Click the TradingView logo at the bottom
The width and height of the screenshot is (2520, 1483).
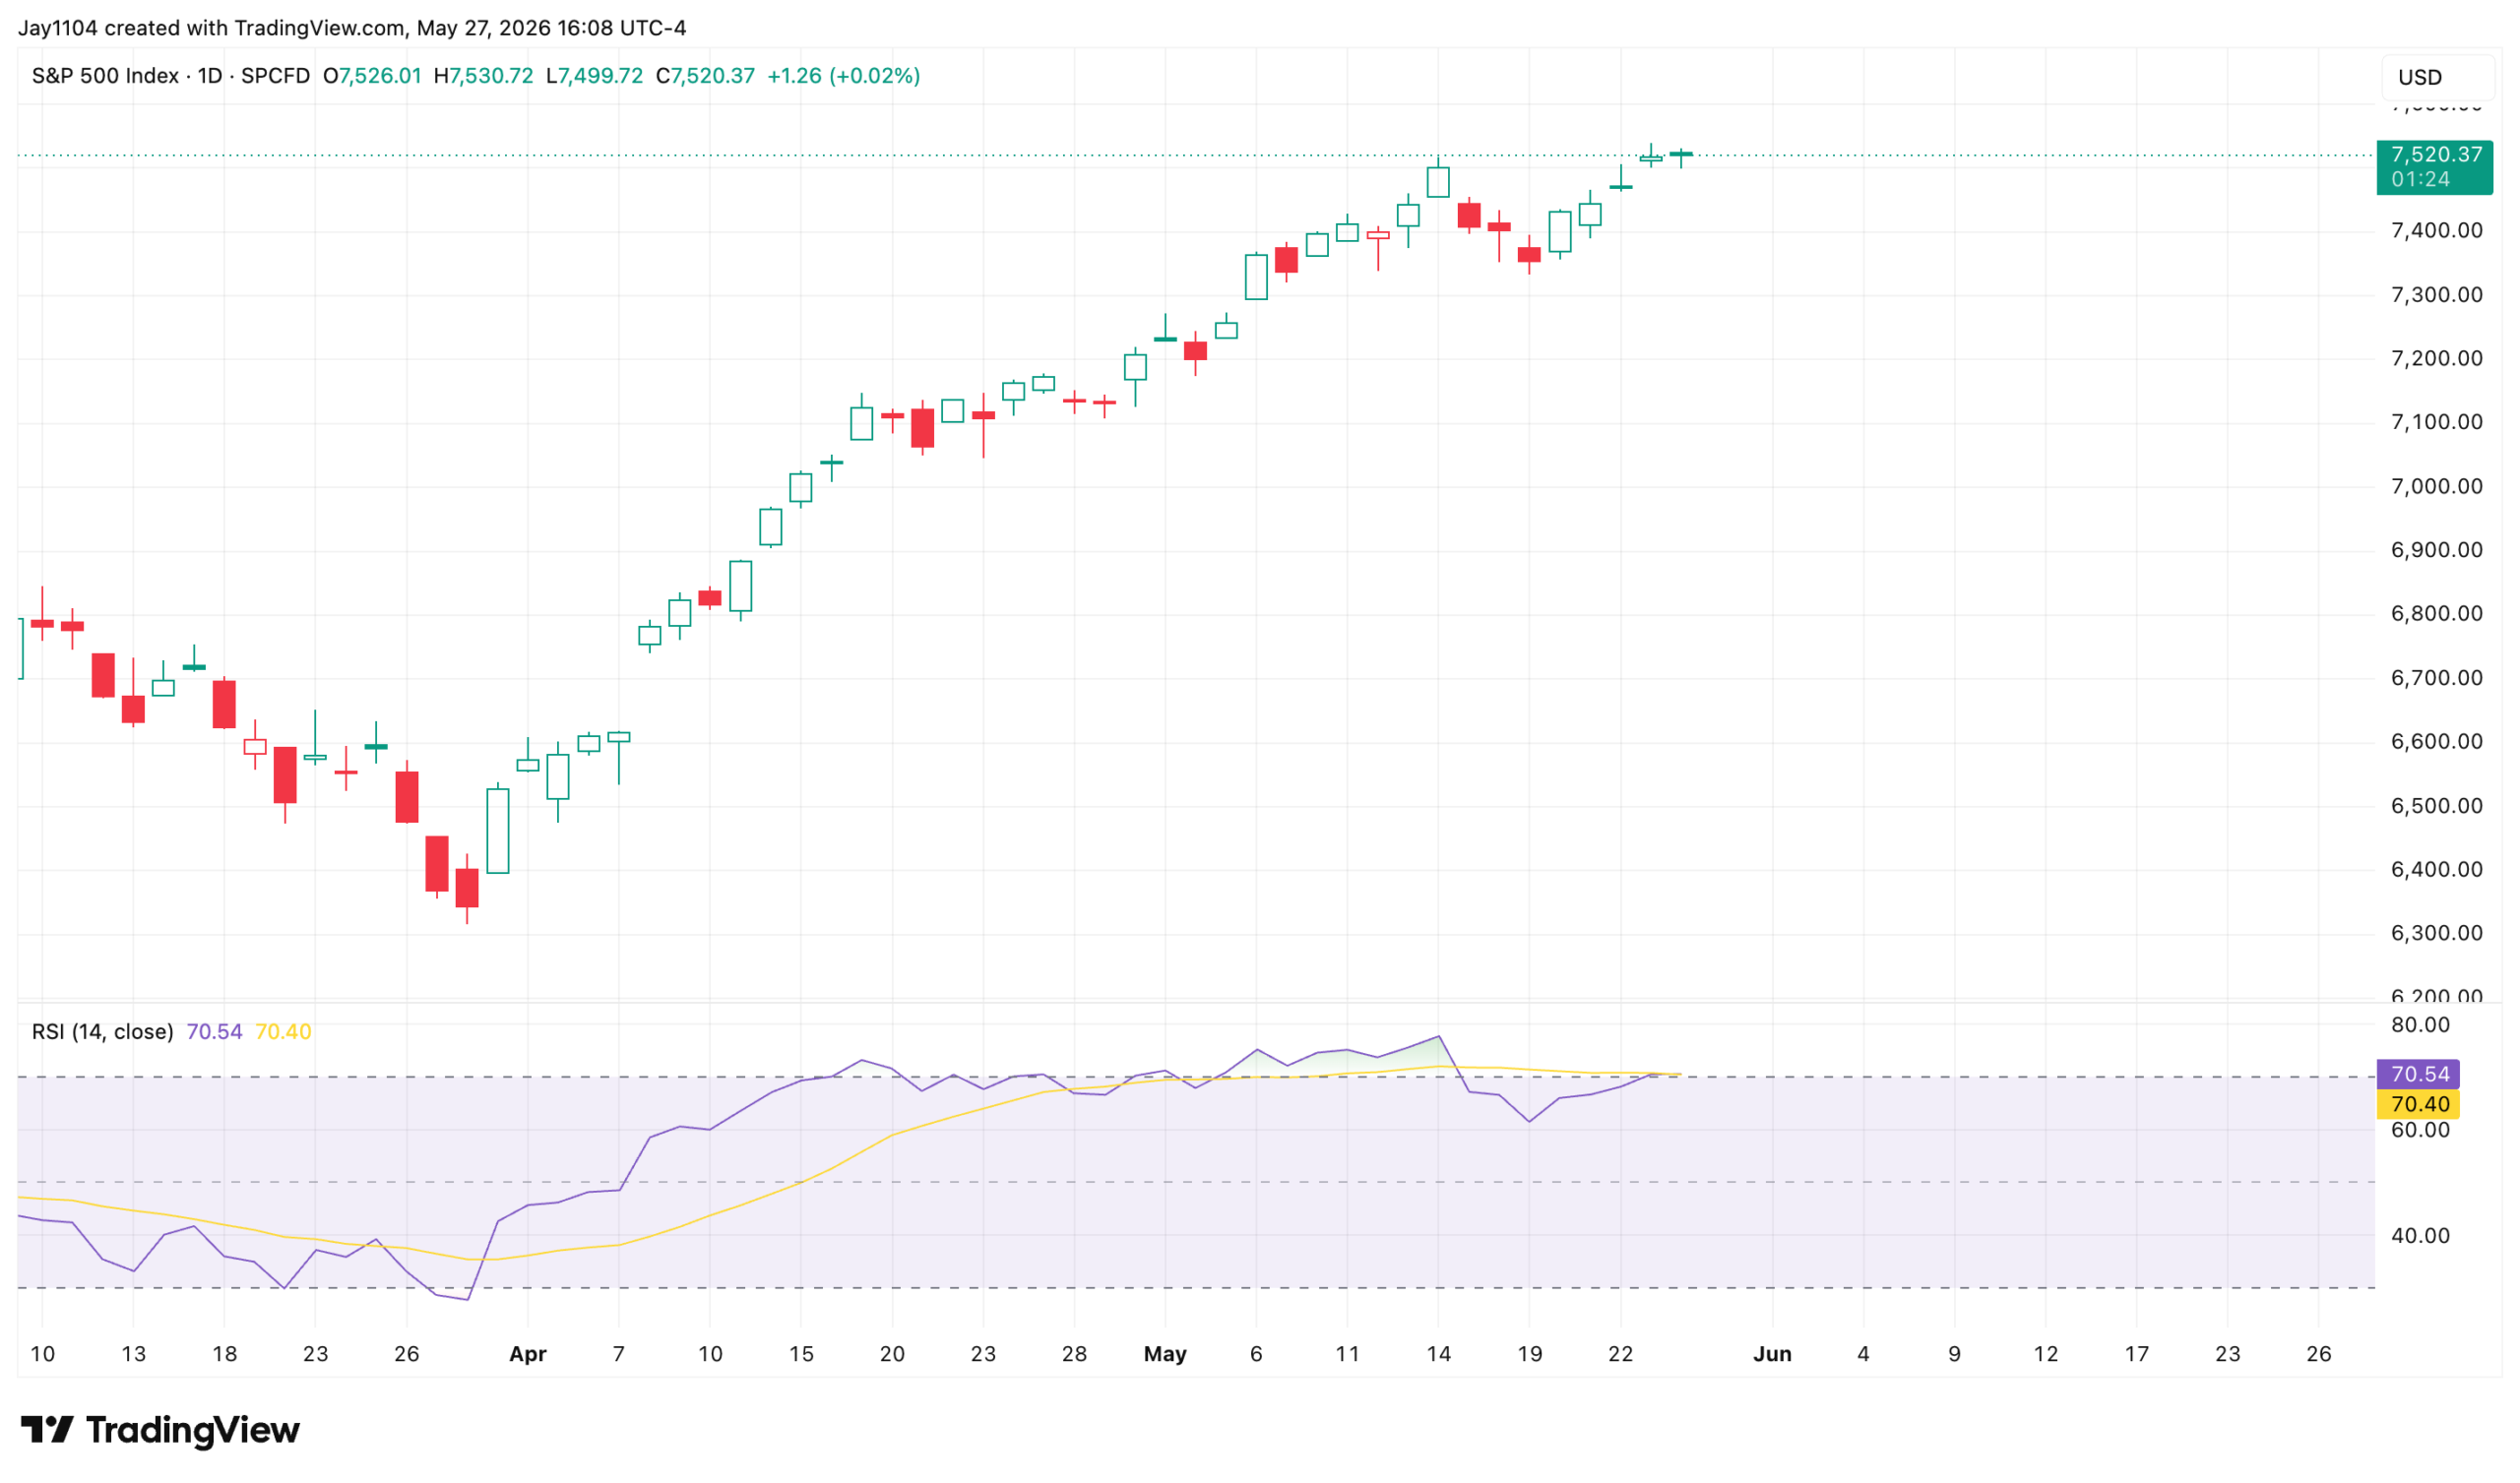pos(160,1430)
